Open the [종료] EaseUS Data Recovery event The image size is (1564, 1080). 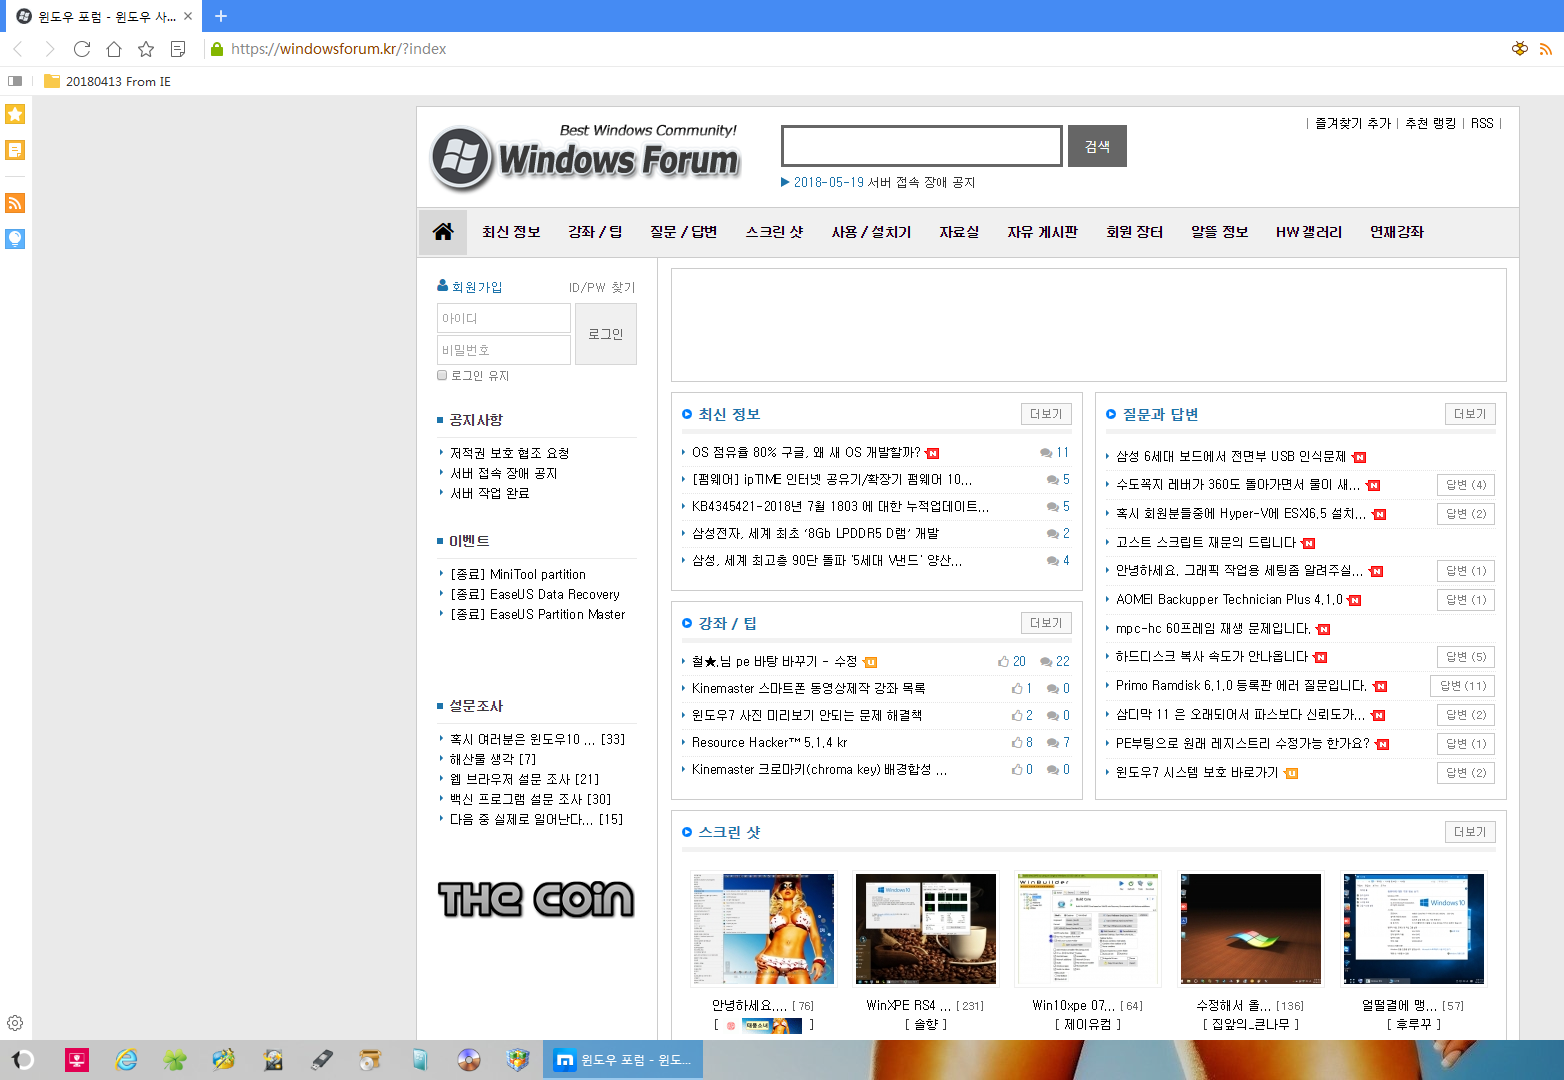point(535,594)
